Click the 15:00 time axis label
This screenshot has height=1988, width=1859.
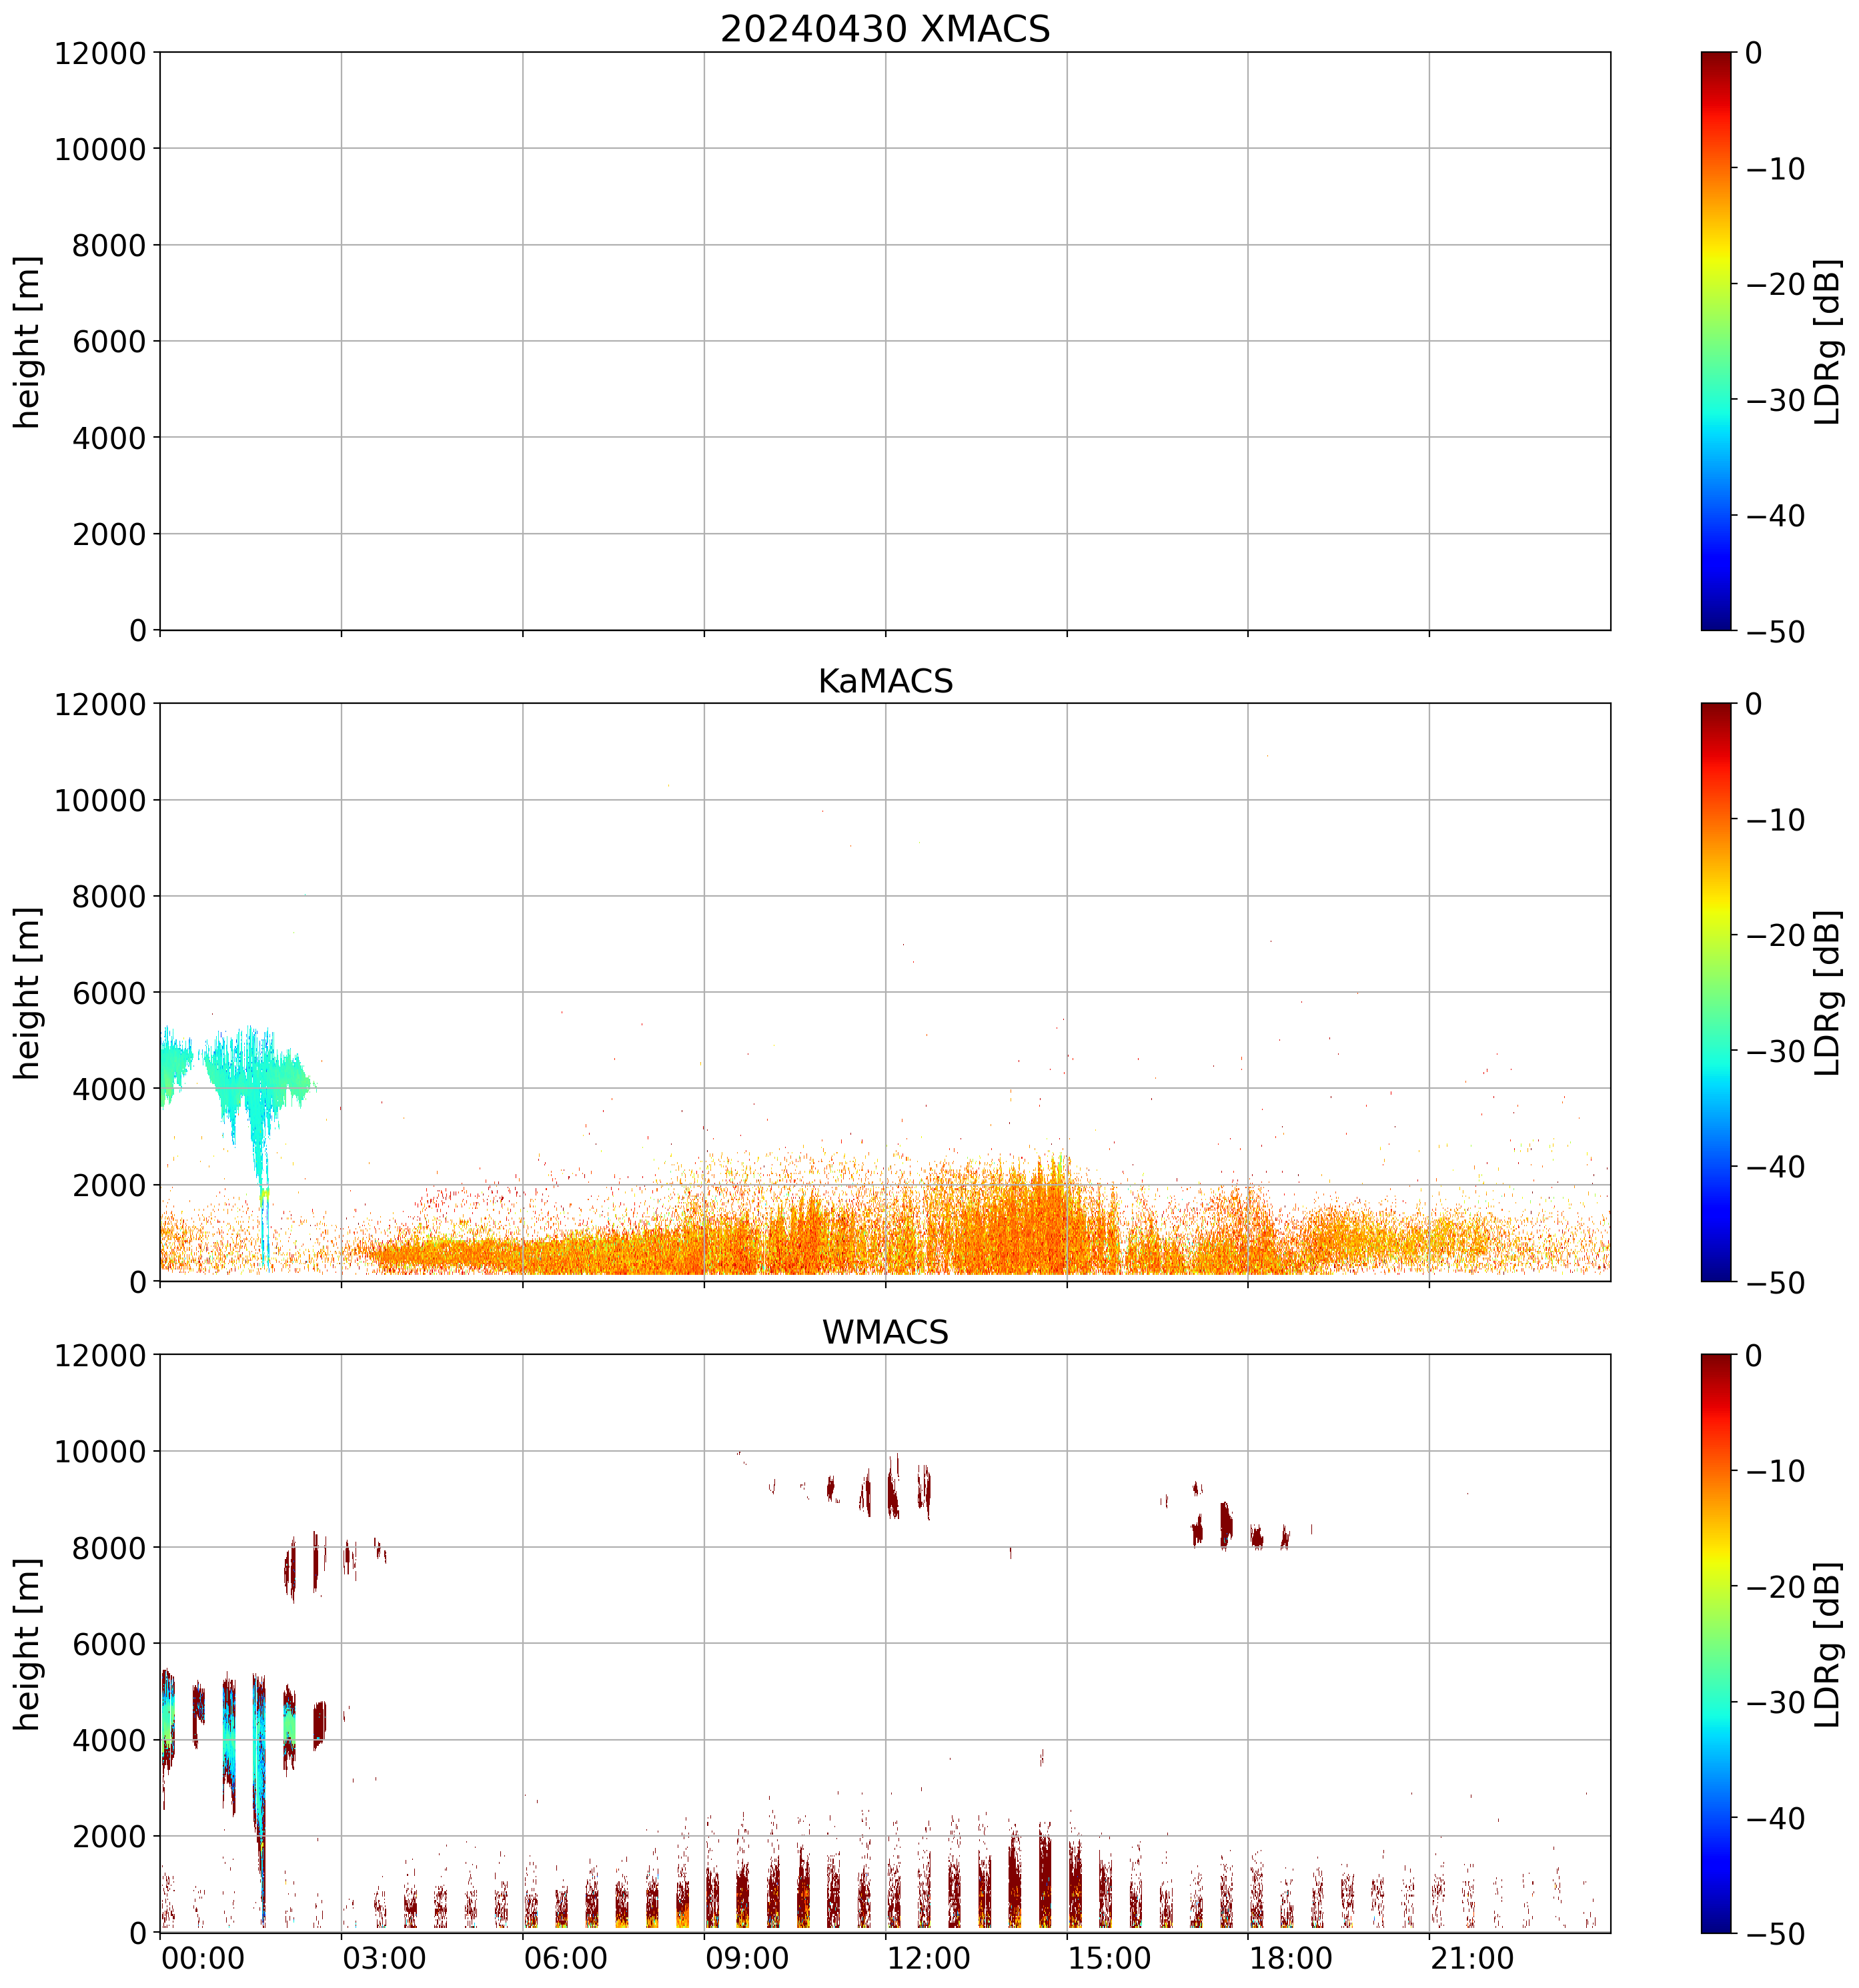click(1109, 1958)
